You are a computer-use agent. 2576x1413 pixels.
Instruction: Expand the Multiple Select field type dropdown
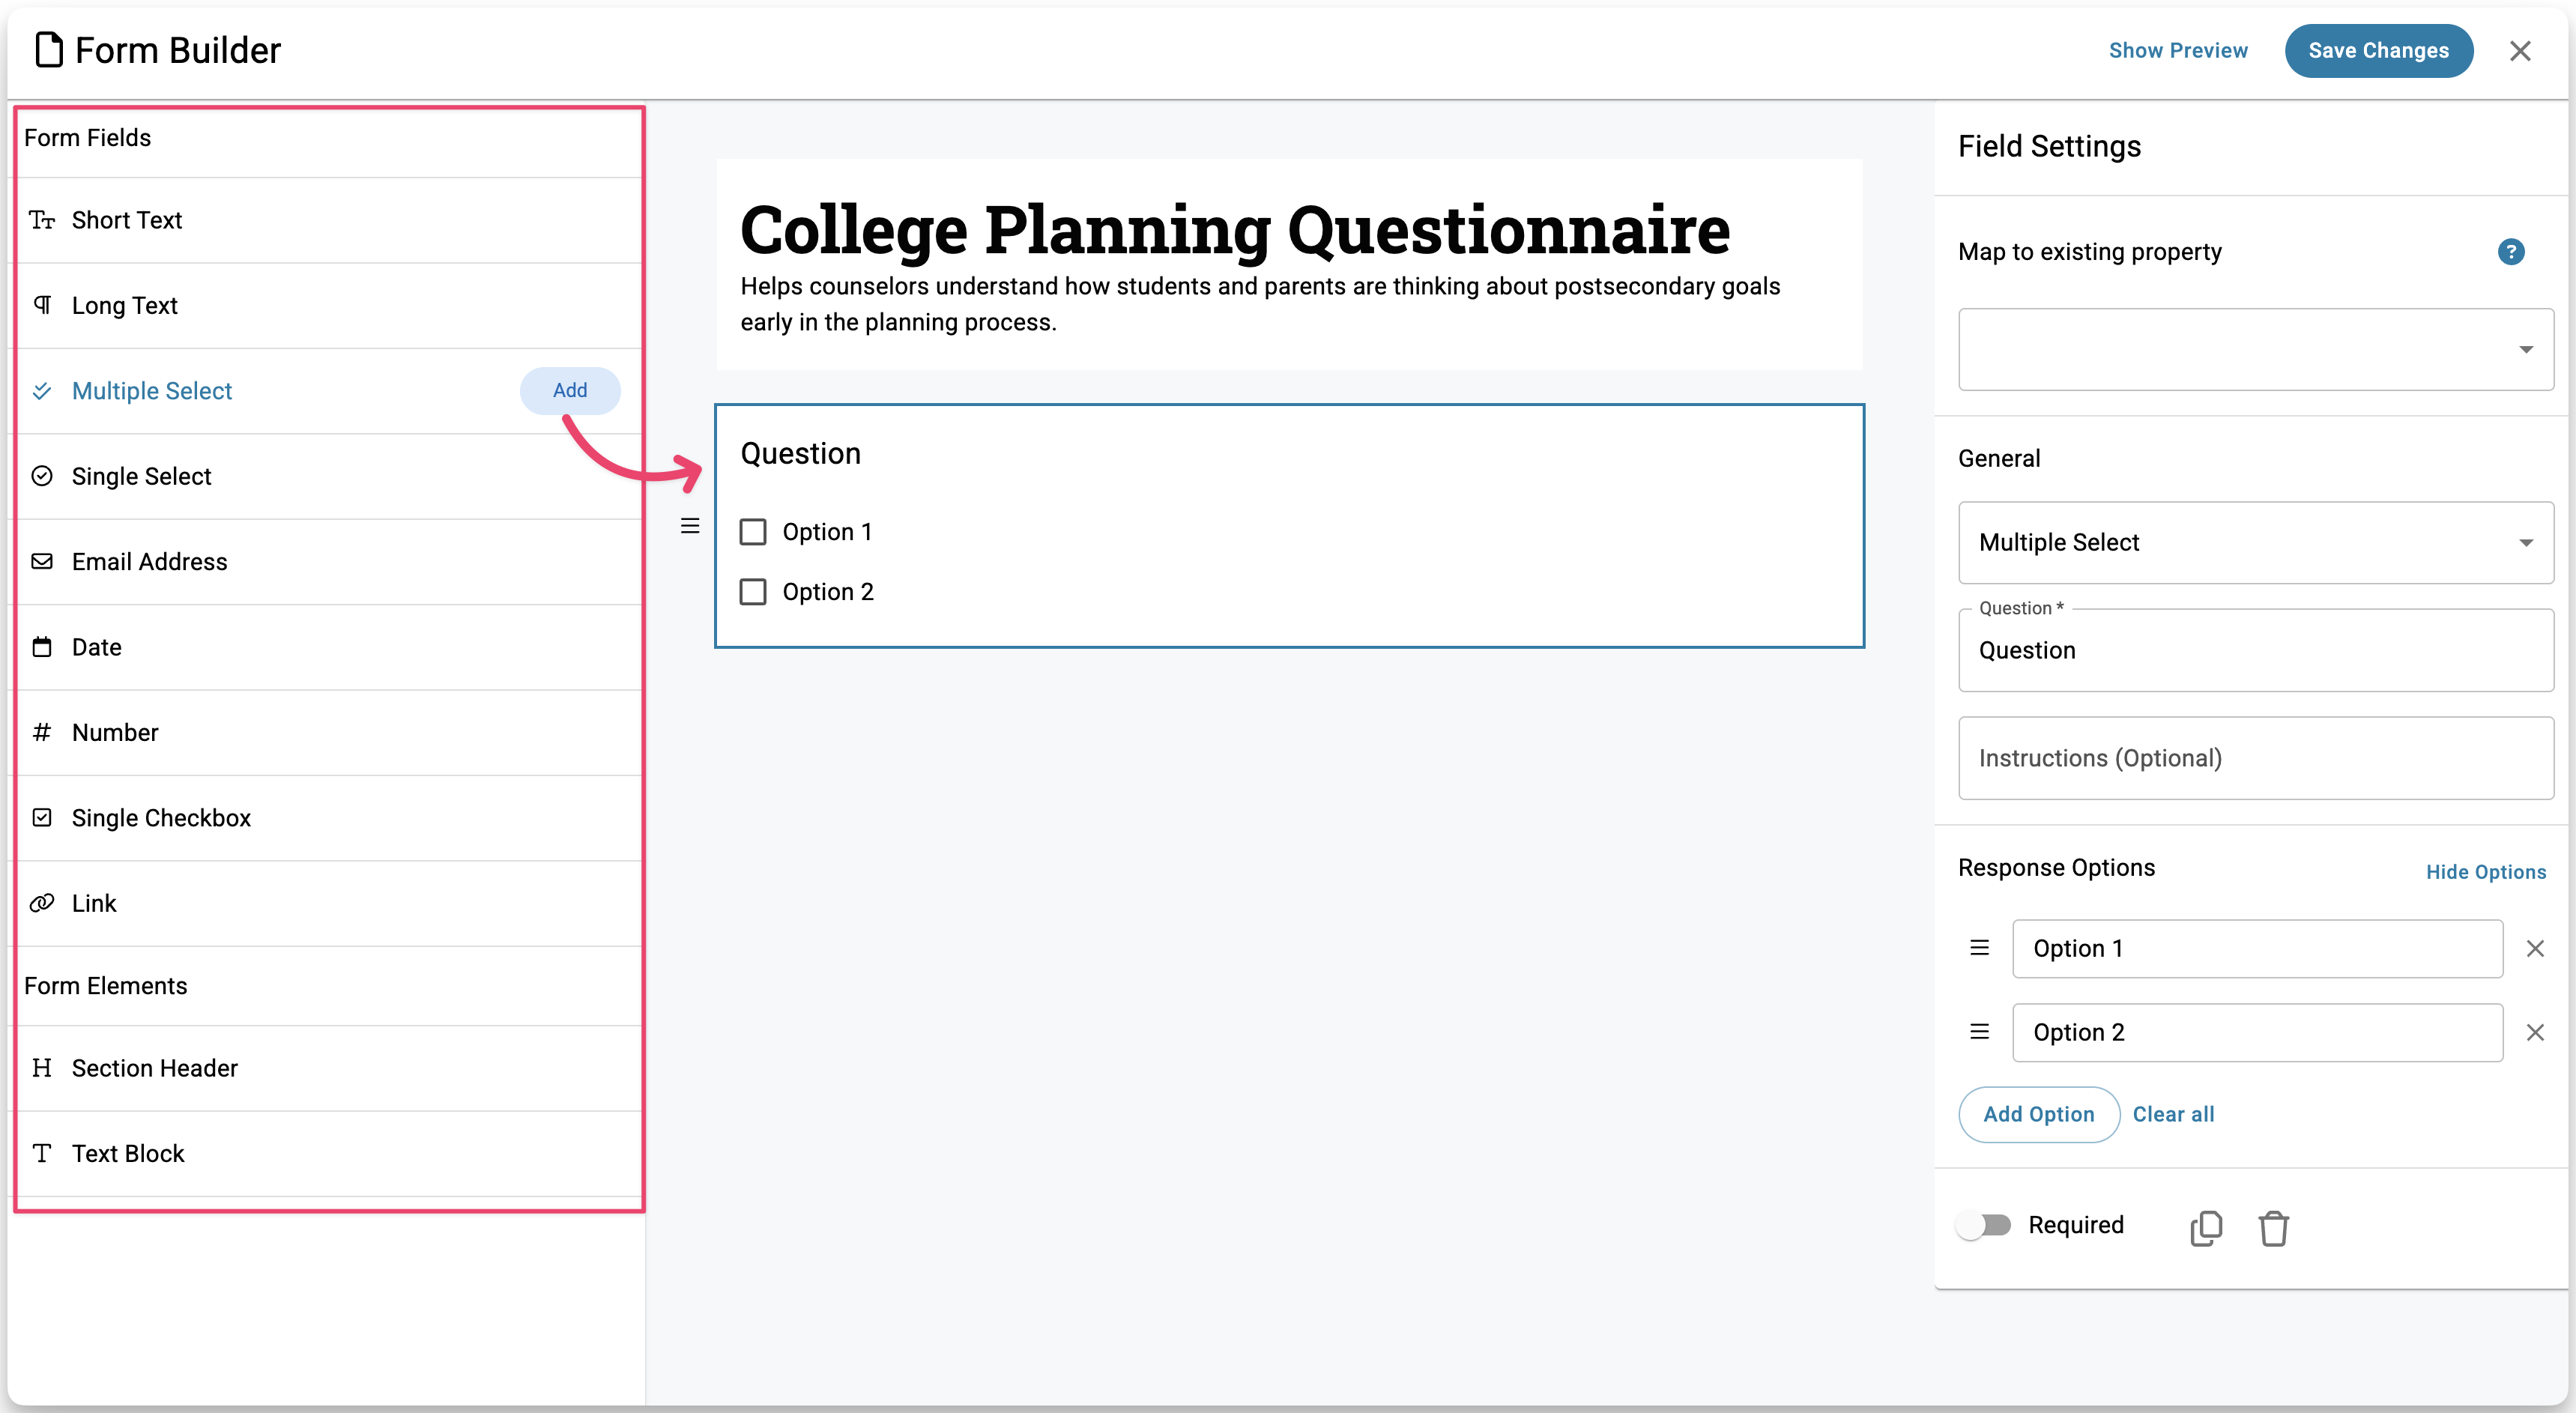pos(2255,542)
